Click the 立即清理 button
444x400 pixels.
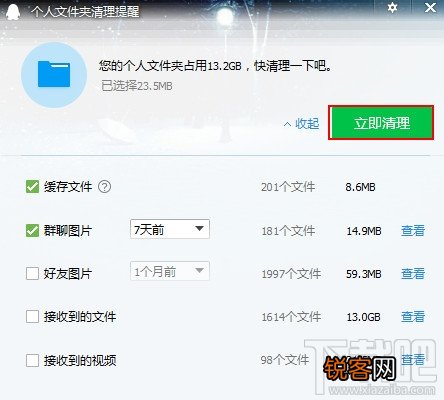click(x=381, y=123)
